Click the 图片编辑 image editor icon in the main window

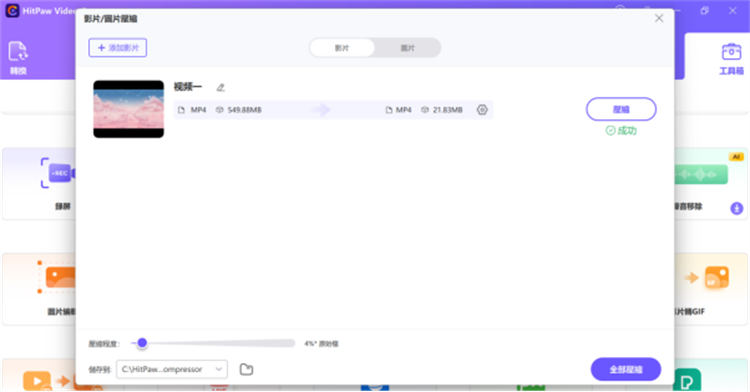(x=57, y=277)
